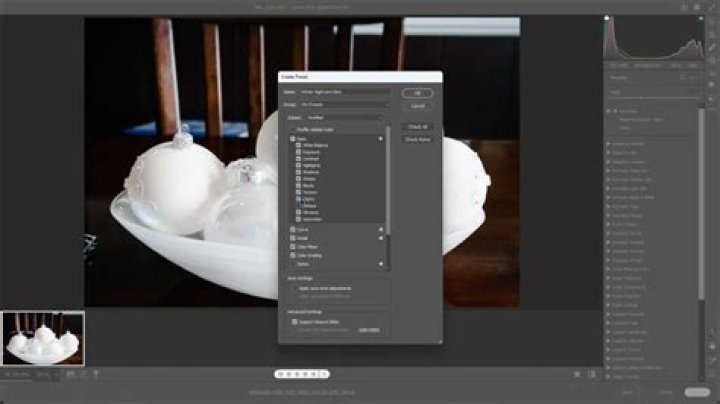Toggle shadow clipping warning on histogram
The height and width of the screenshot is (404, 720).
607,18
